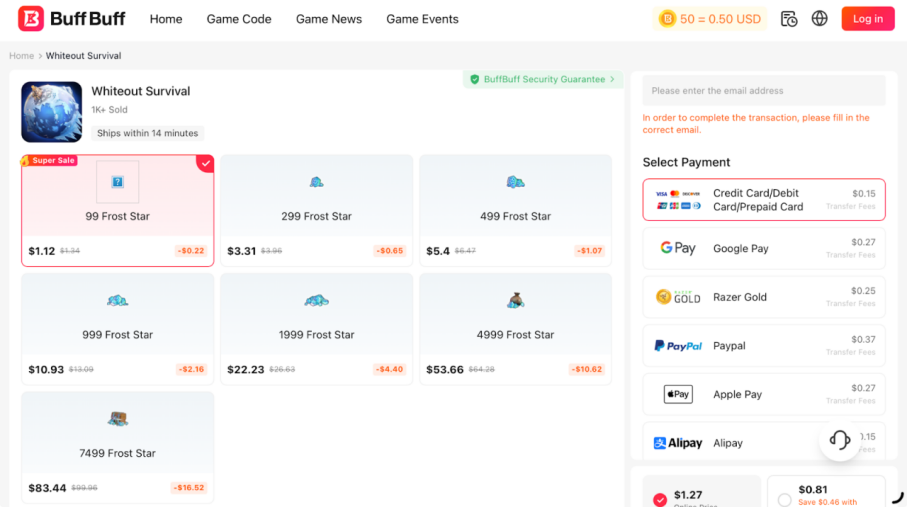Click the Whiteout Survival game thumbnail
The width and height of the screenshot is (908, 508).
click(x=52, y=112)
